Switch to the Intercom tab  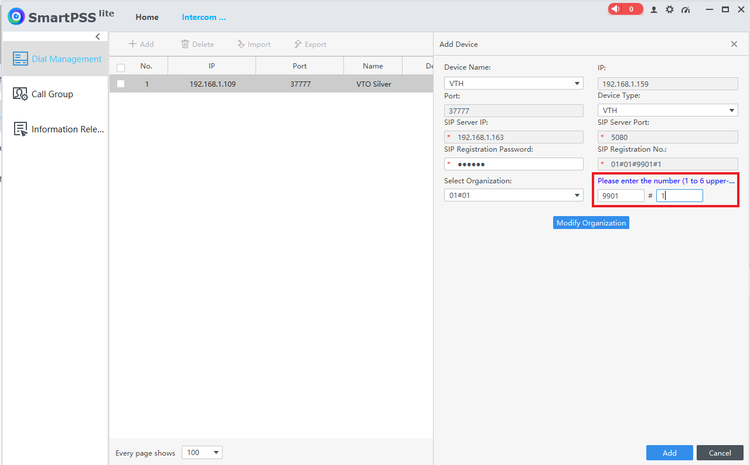coord(204,17)
